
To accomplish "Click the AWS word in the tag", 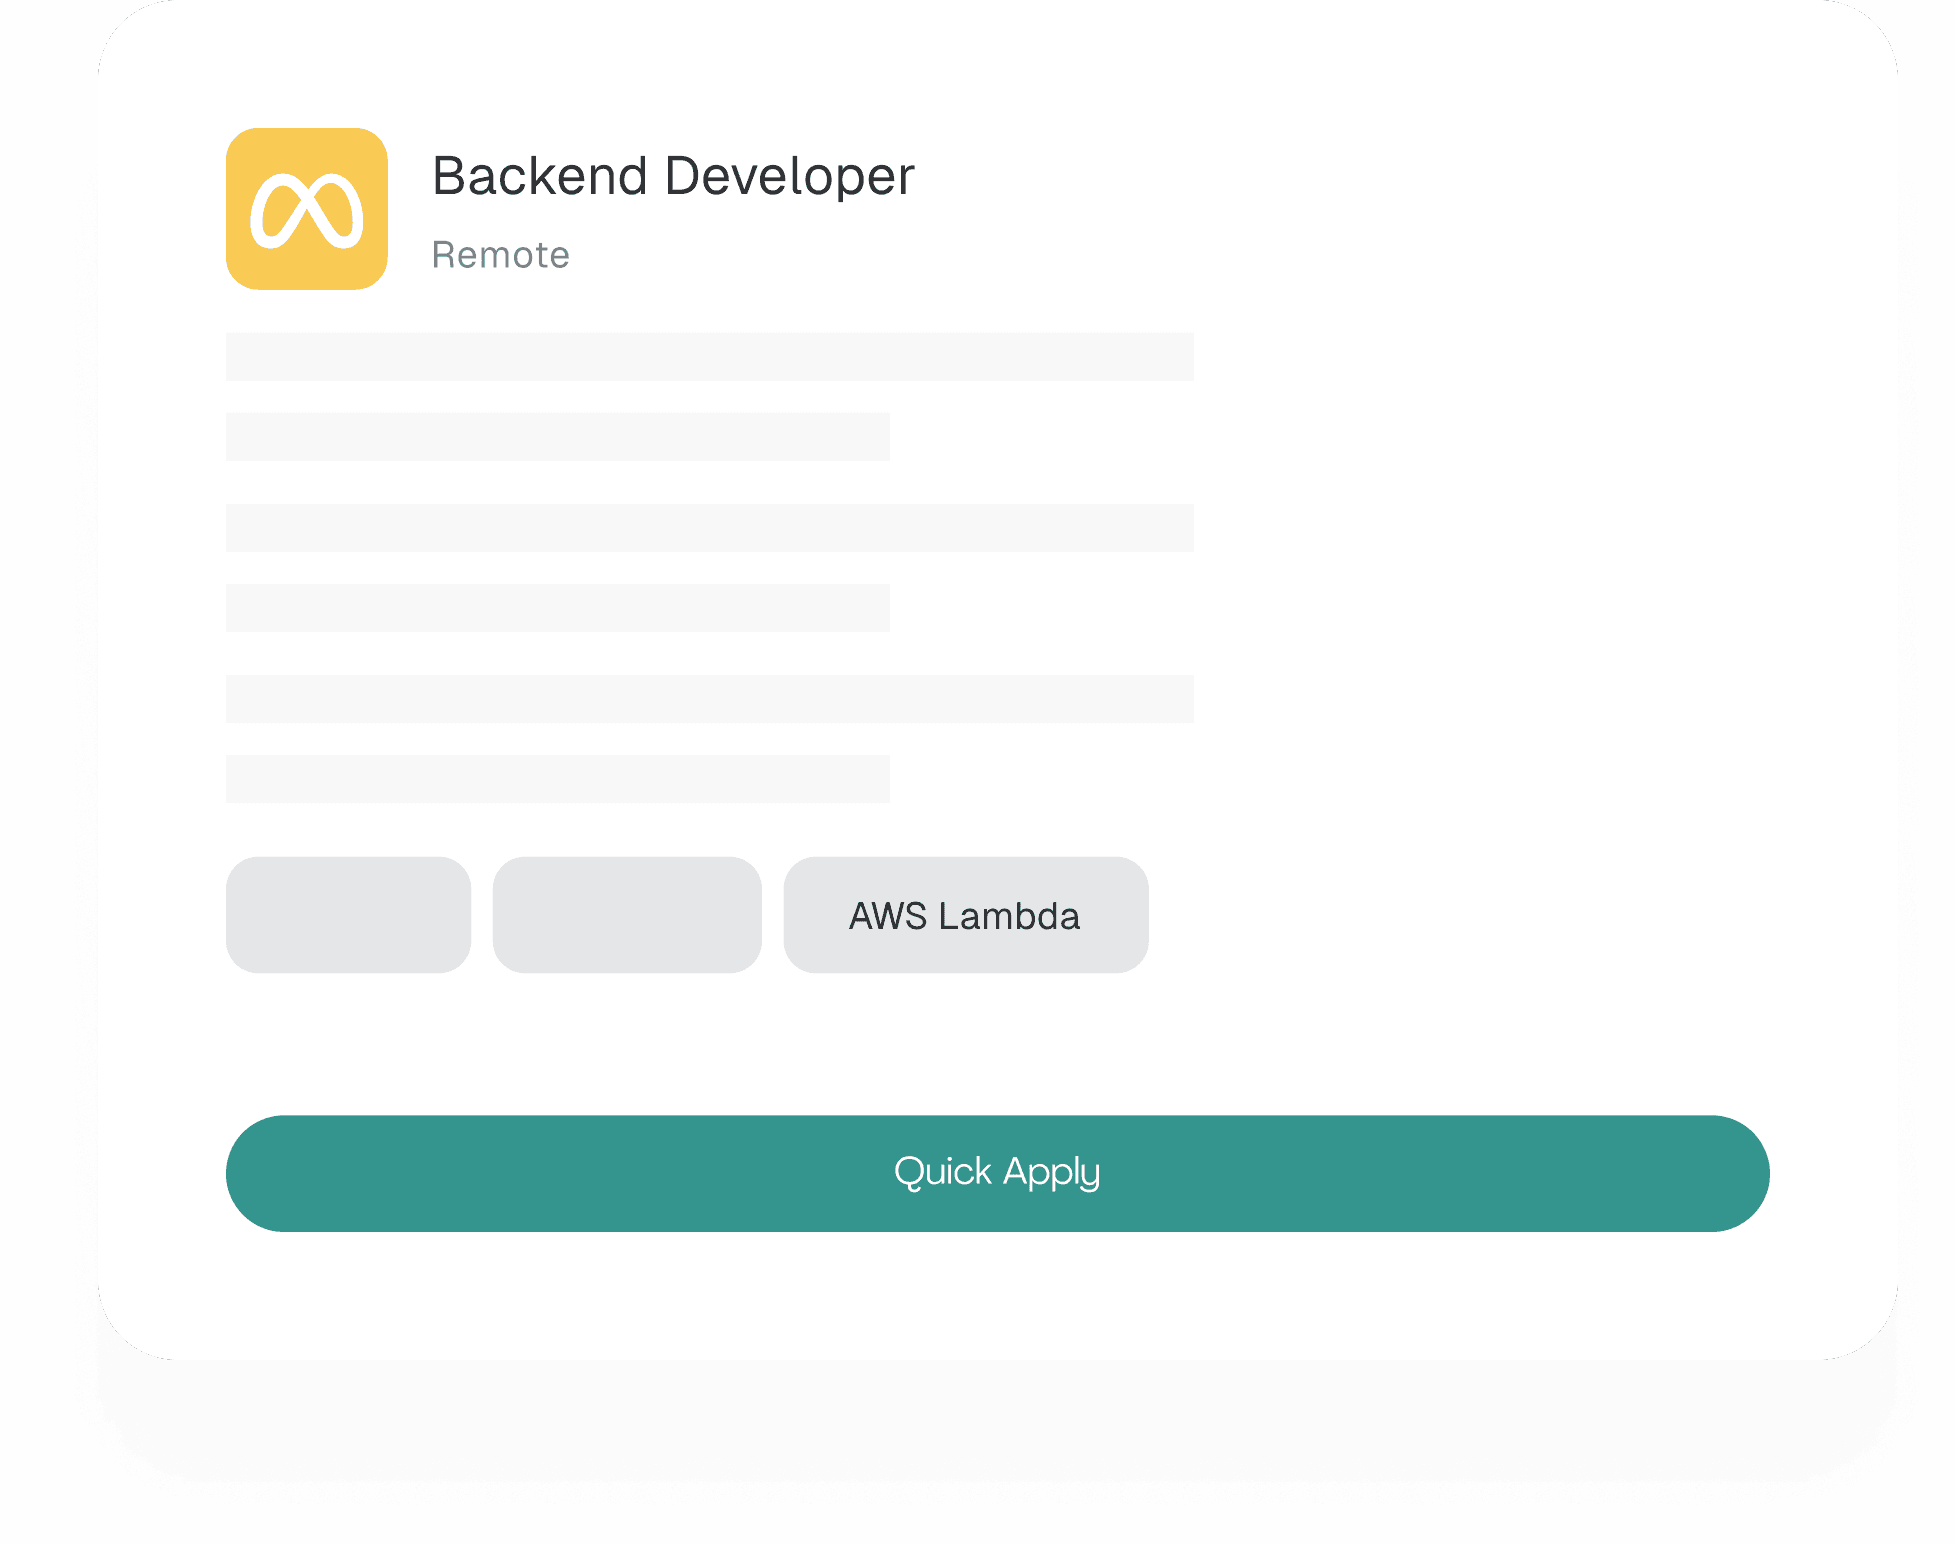I will click(x=888, y=916).
